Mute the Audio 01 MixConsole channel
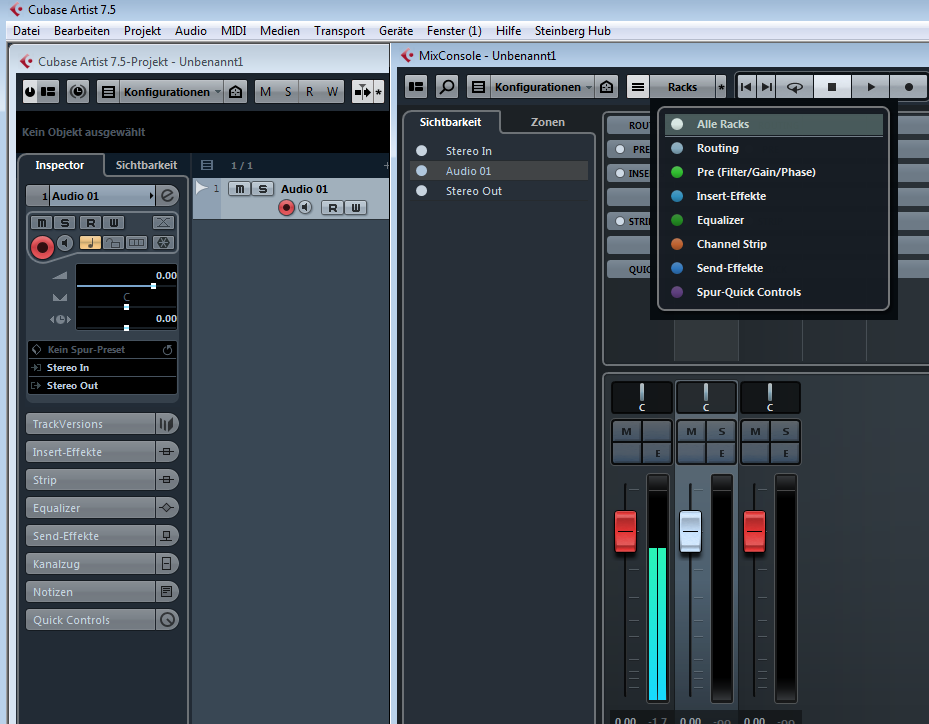Viewport: 929px width, 724px height. (x=691, y=431)
